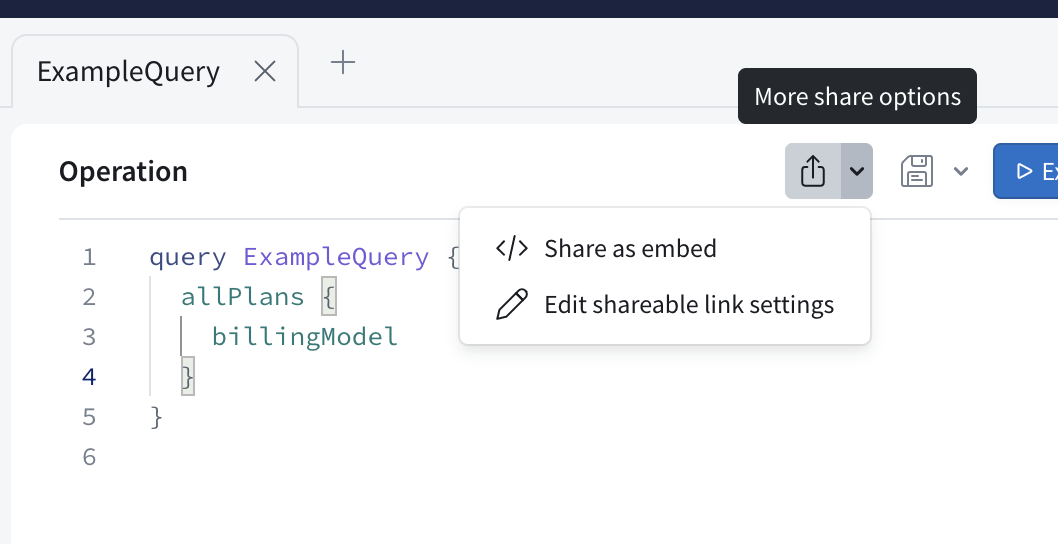The height and width of the screenshot is (544, 1058).
Task: Run the query with the blue play button
Action: 1026,171
